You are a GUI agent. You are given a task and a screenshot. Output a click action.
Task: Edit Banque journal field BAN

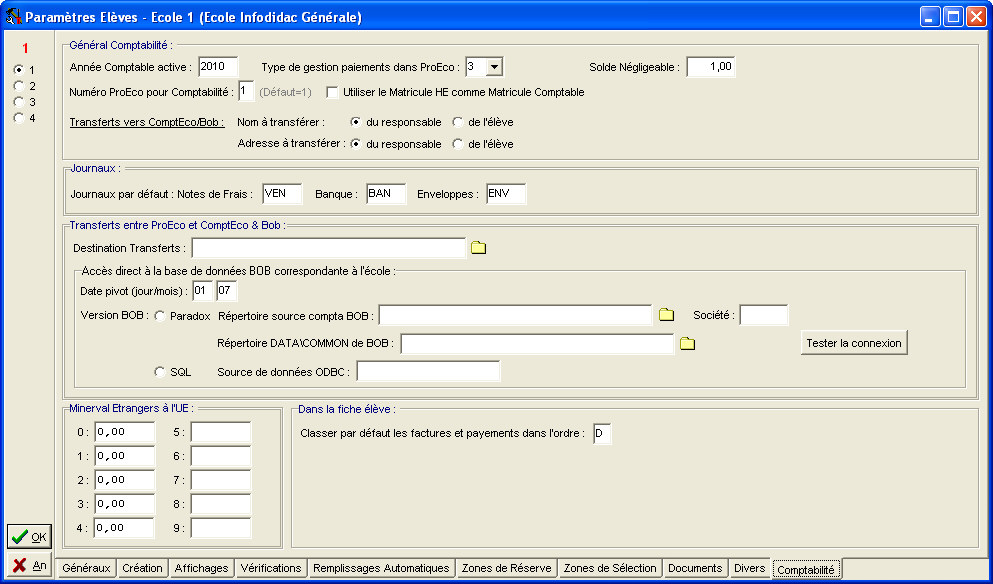click(386, 194)
